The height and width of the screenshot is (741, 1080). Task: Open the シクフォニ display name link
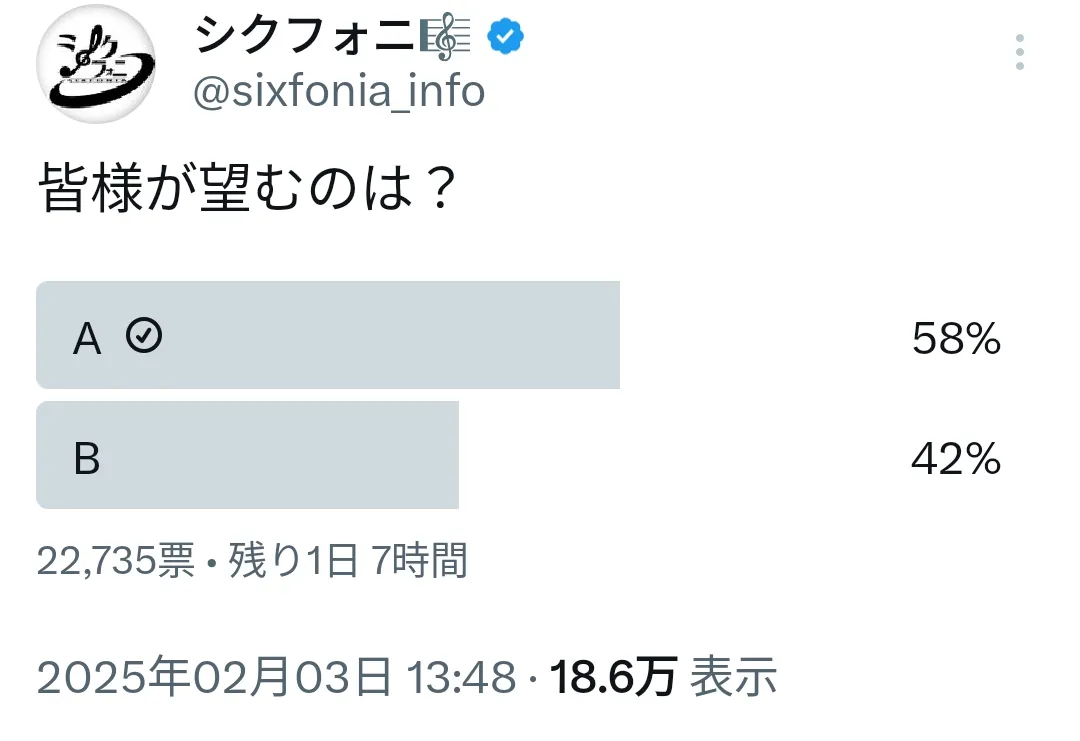point(303,38)
